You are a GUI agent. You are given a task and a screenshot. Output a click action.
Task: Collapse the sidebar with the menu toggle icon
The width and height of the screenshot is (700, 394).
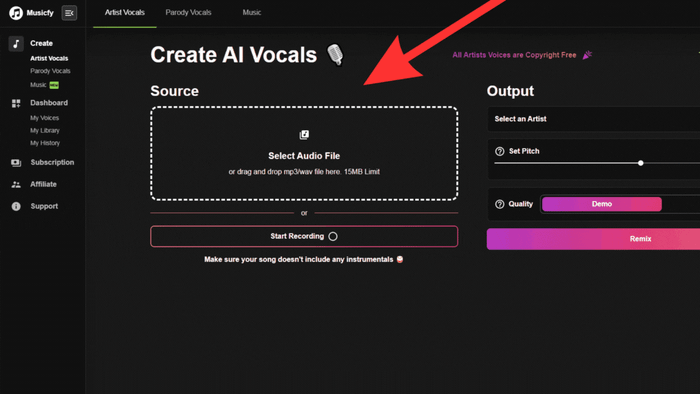(69, 13)
